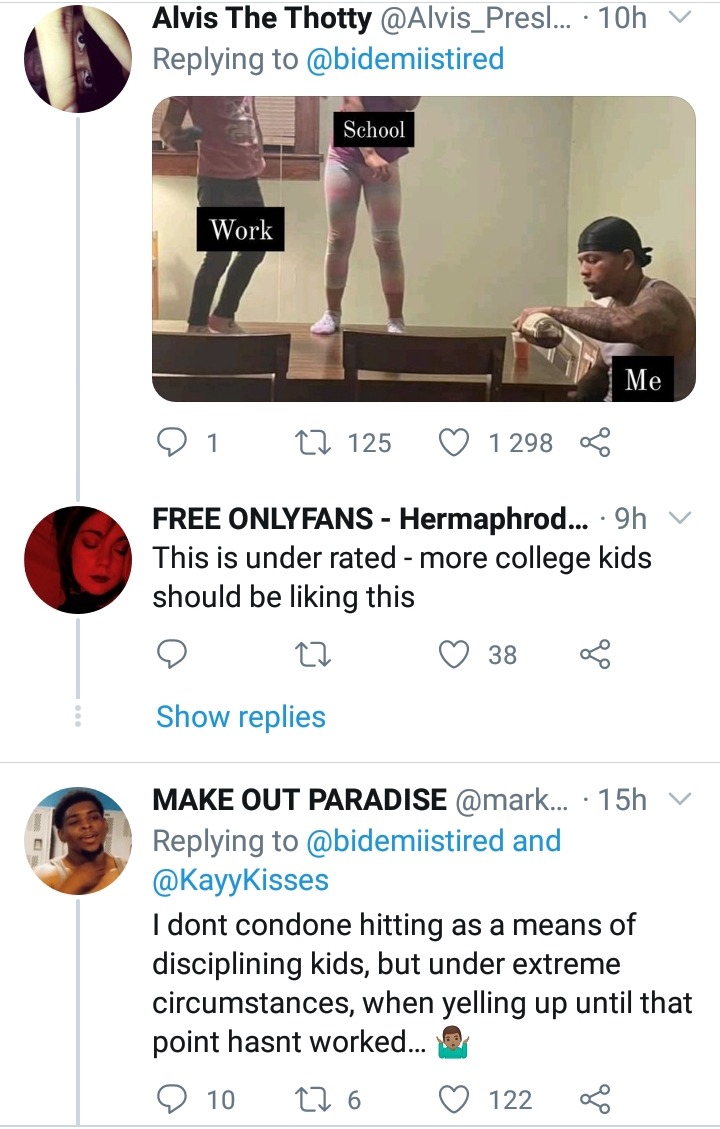Open the Work School Me meme image
This screenshot has height=1129, width=720.
click(x=423, y=248)
